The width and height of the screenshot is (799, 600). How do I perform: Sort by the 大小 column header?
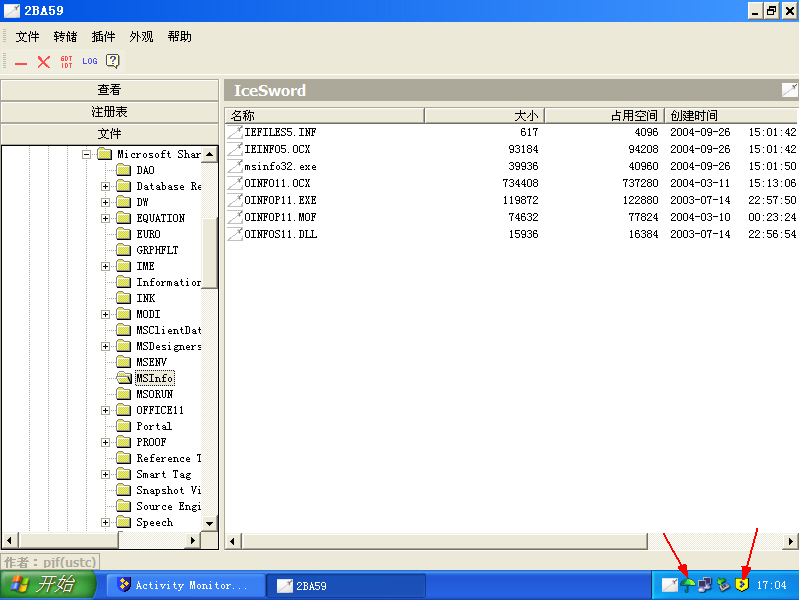click(x=485, y=116)
